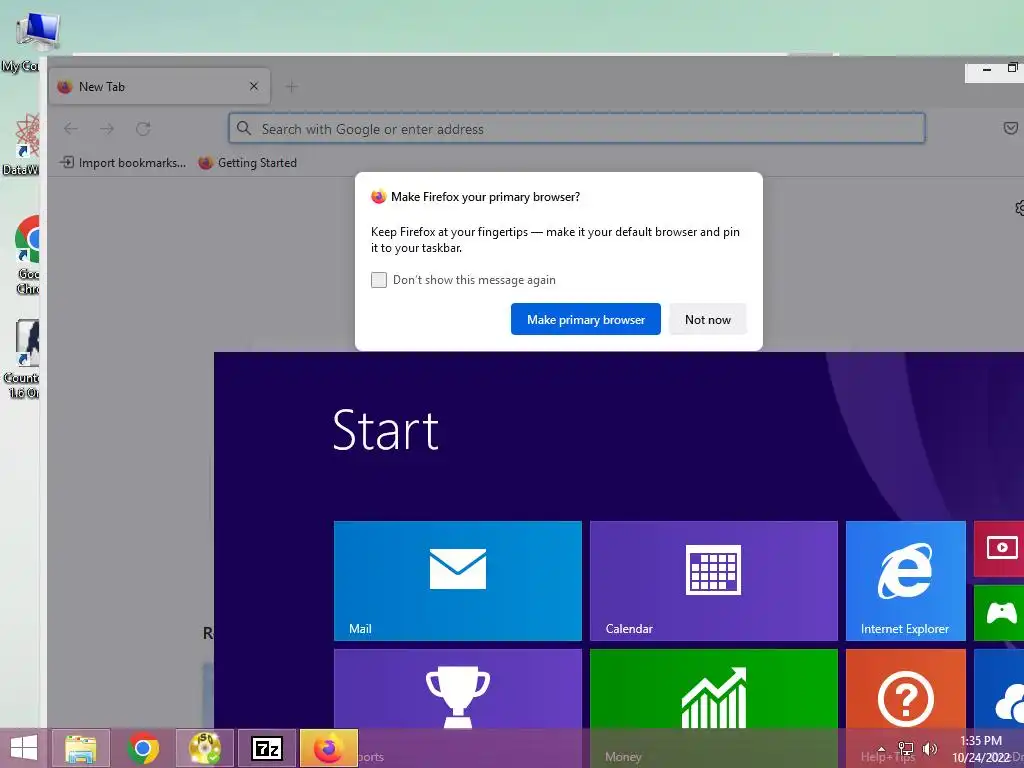The height and width of the screenshot is (768, 1024).
Task: Open the 7-Zip taskbar icon
Action: click(x=267, y=748)
